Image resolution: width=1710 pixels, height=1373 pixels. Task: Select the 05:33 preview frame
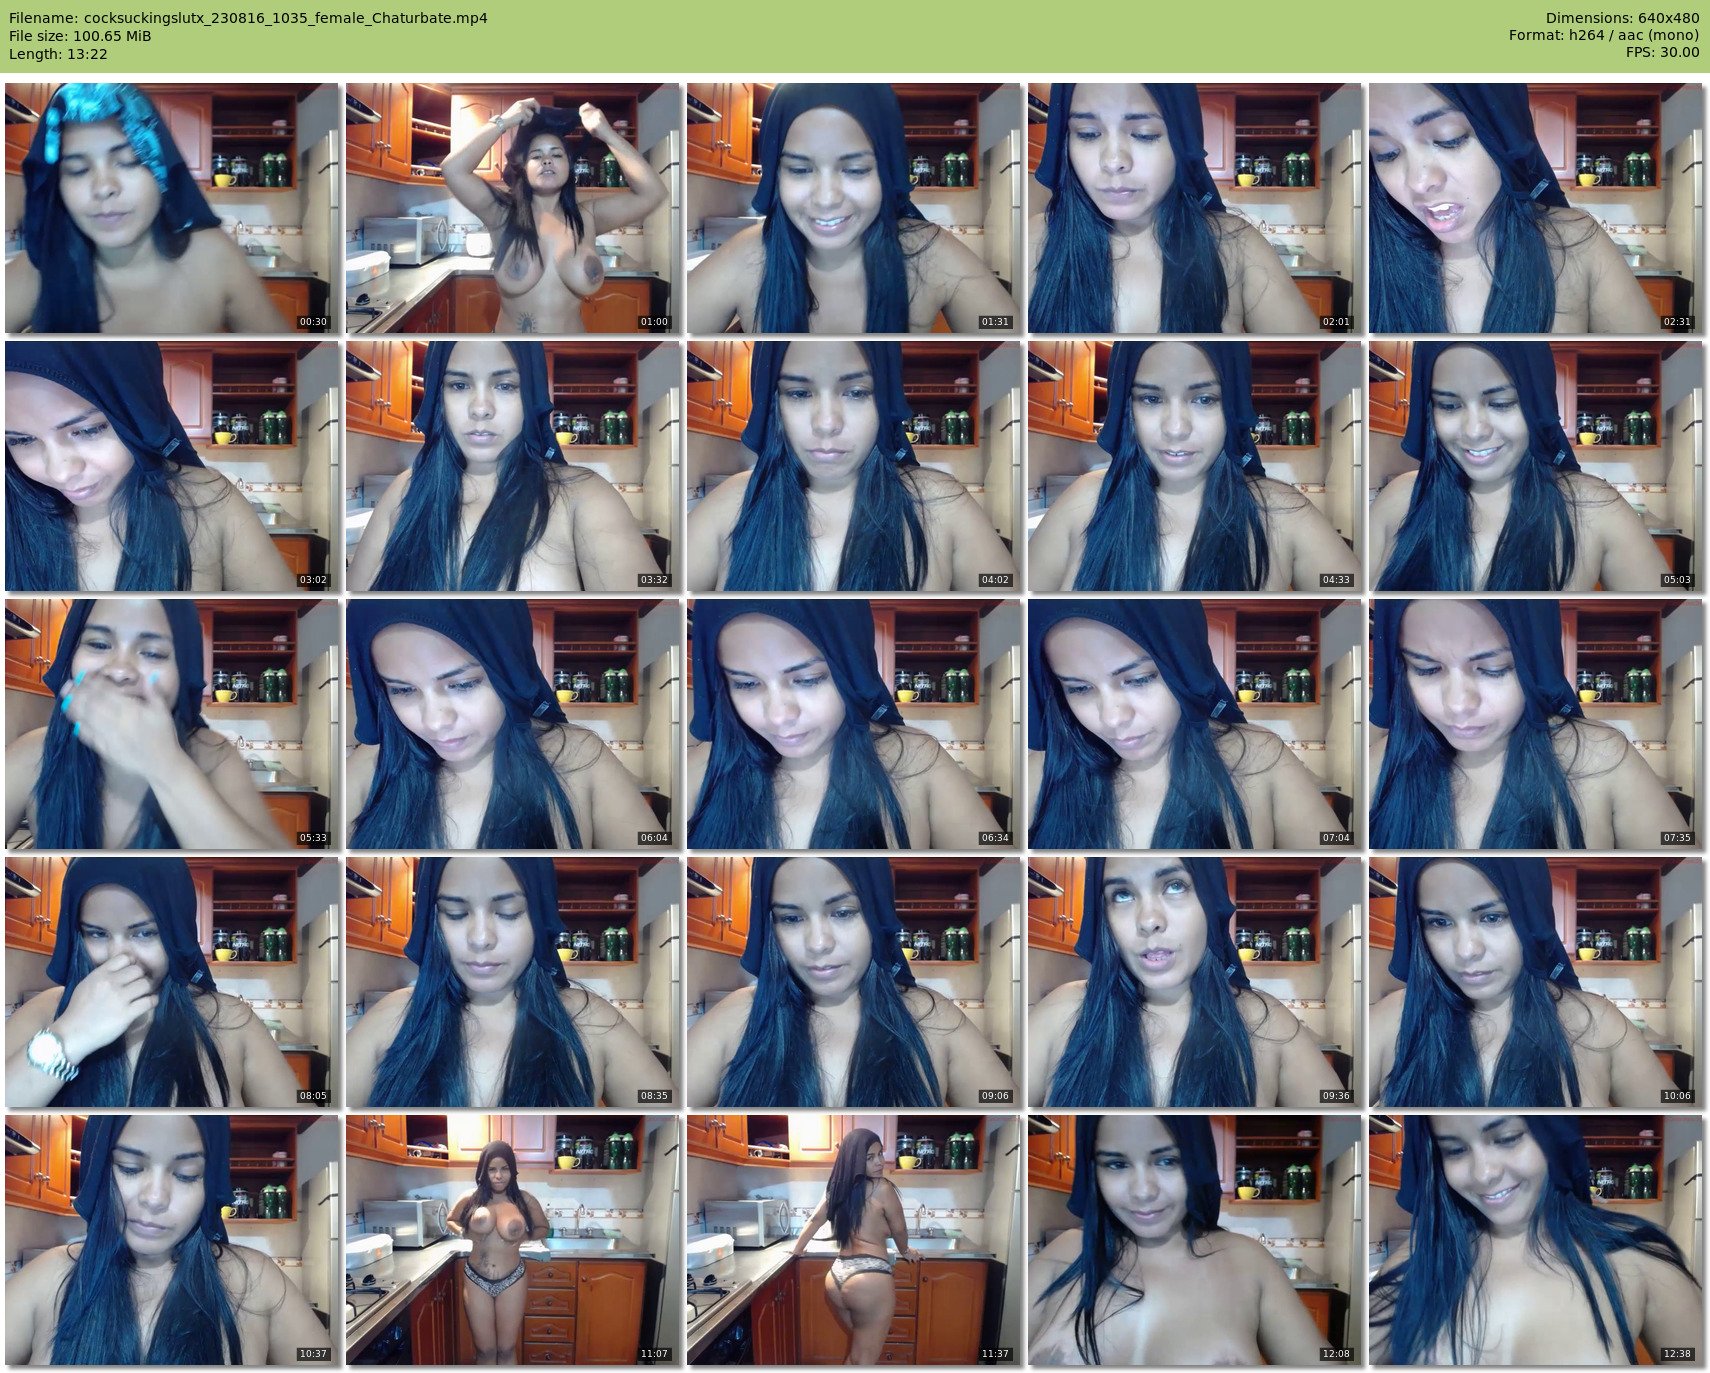click(x=172, y=724)
